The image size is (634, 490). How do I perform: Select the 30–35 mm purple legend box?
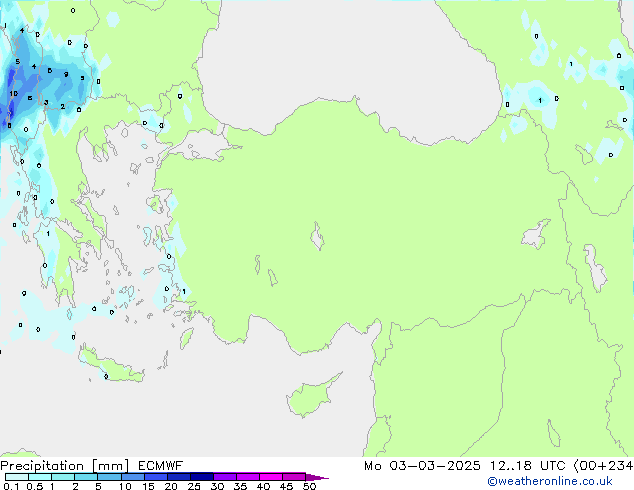tap(225, 477)
